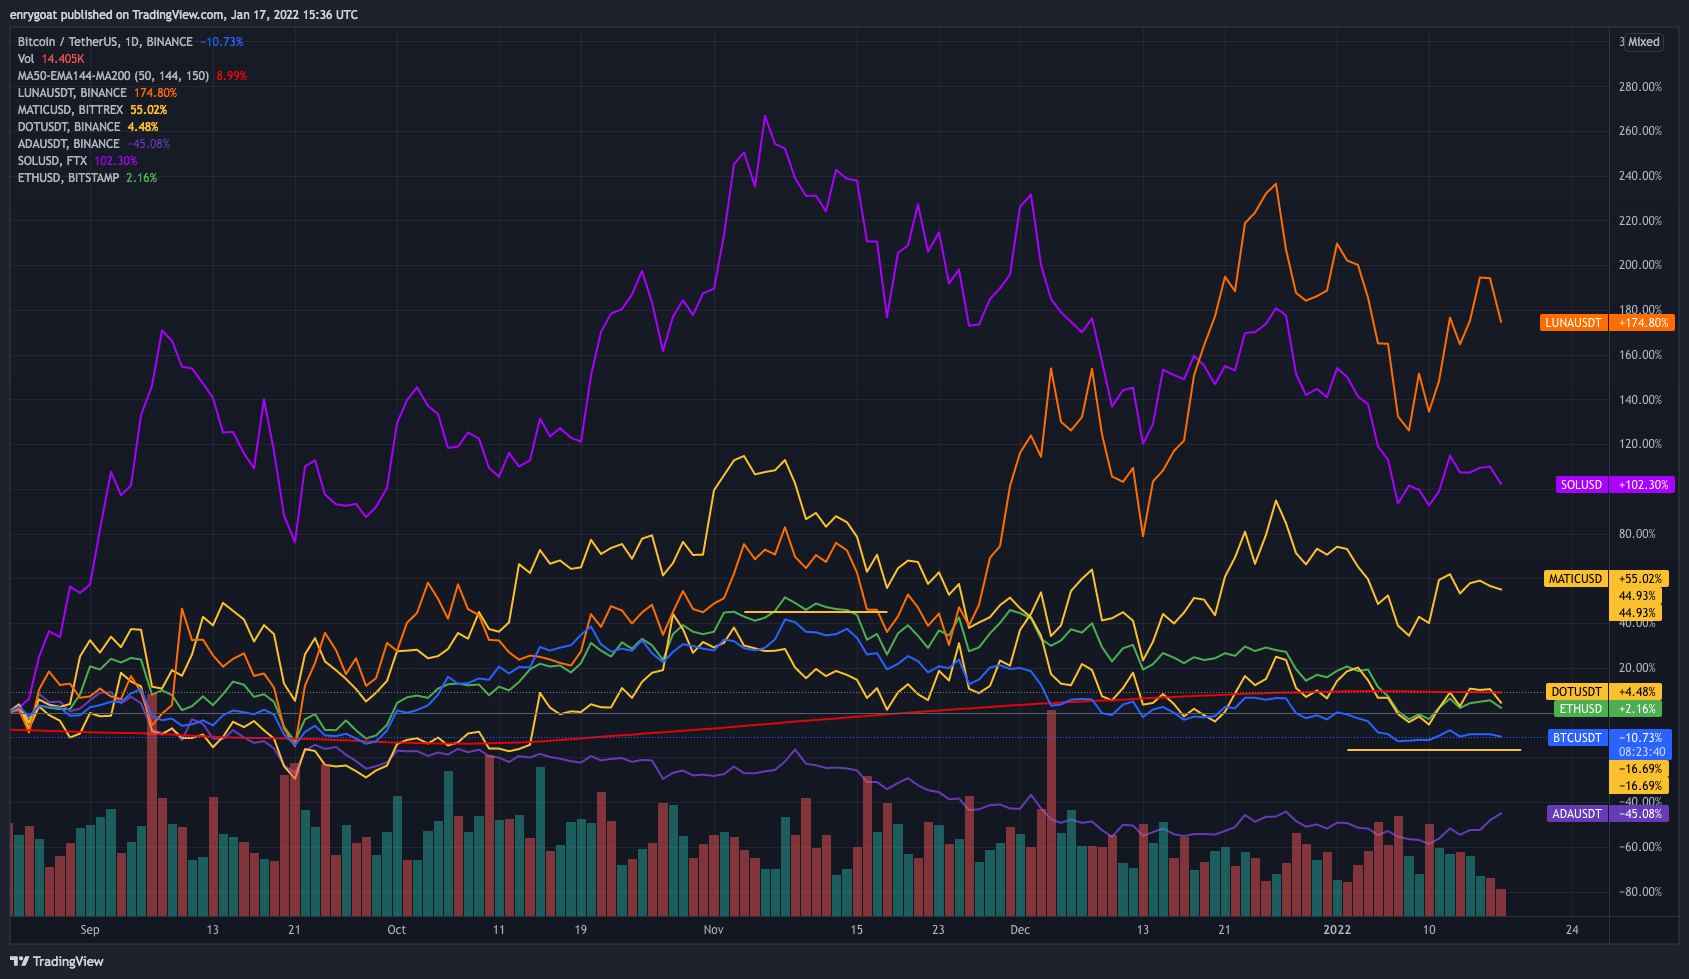
Task: Click the TradingView logo in the footer
Action: click(x=57, y=961)
